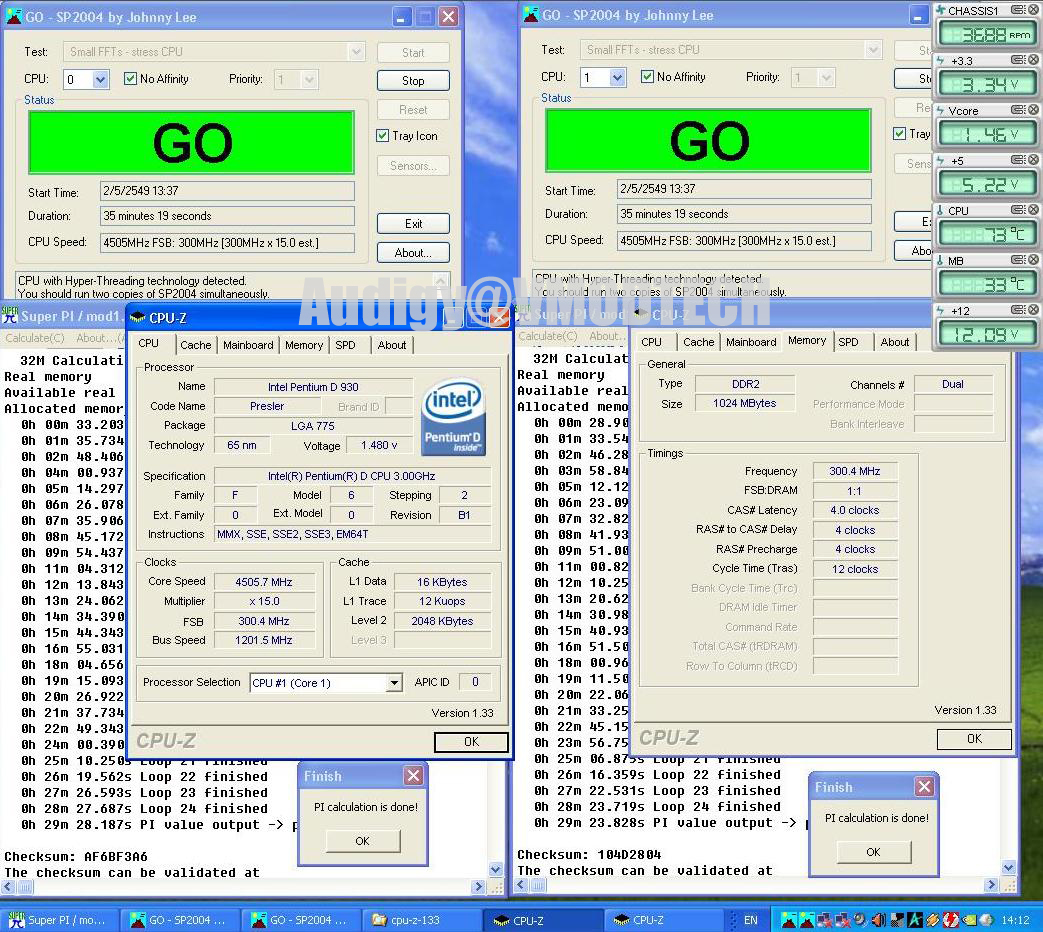The image size is (1043, 932).
Task: Close the CHASSIS1 fan sensor panel
Action: click(x=1033, y=10)
